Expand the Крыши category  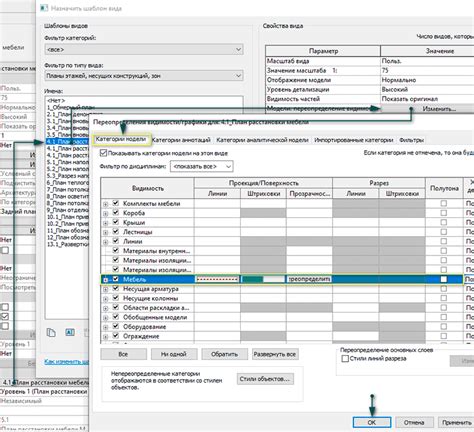tap(105, 223)
